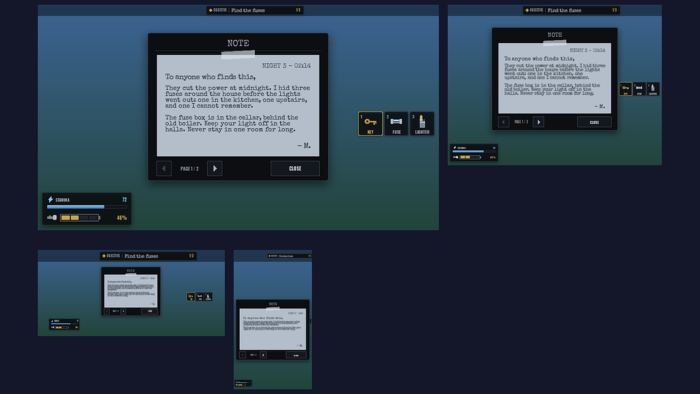Close the note in bottom-left wide preview
Screen dimensions: 700x394
click(x=150, y=311)
